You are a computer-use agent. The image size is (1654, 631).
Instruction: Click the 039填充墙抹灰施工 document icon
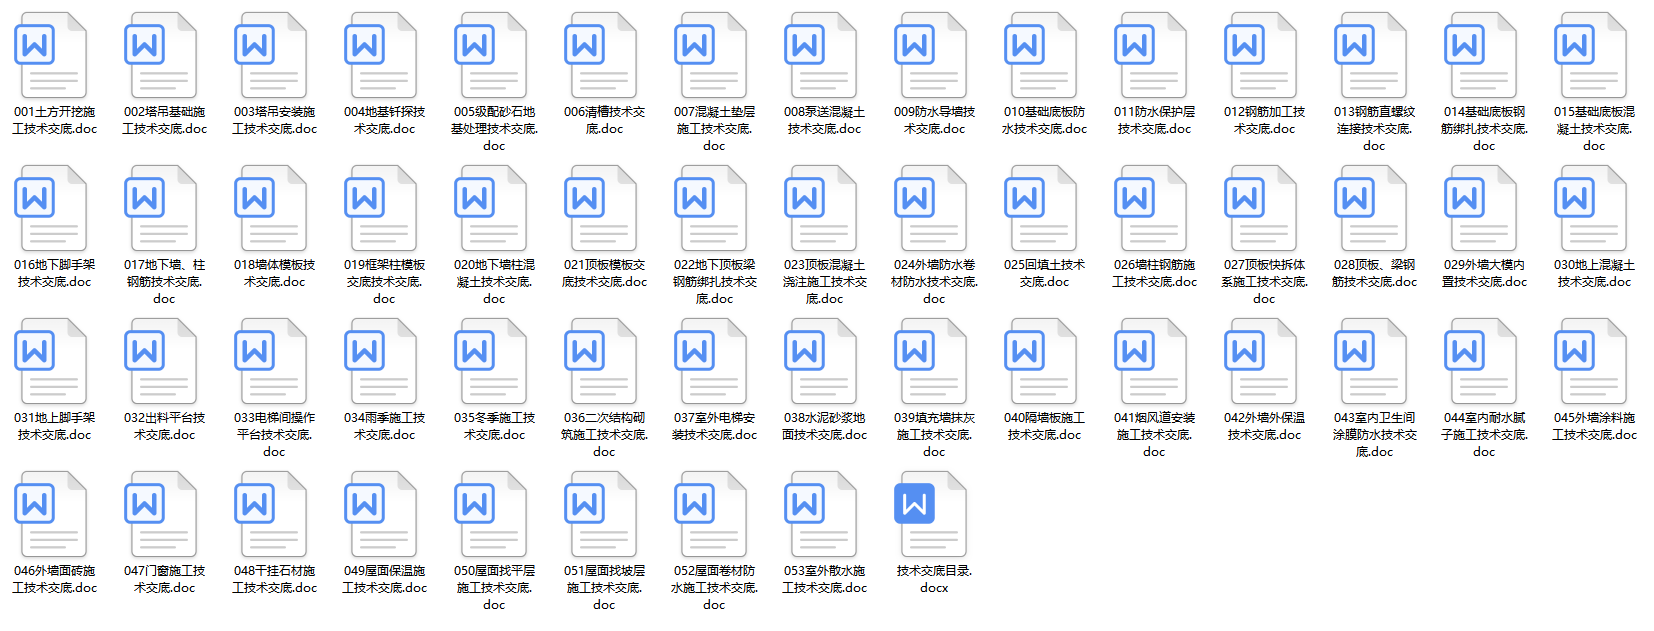point(930,361)
